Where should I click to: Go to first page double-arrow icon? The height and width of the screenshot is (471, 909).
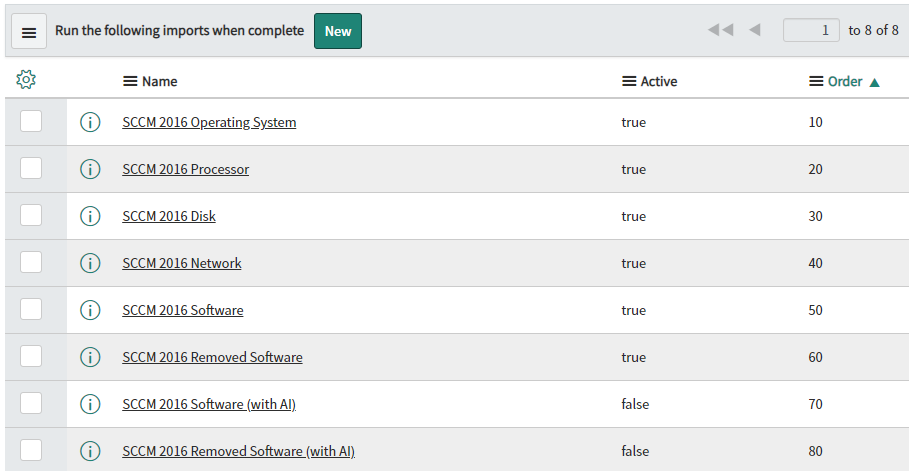[721, 30]
